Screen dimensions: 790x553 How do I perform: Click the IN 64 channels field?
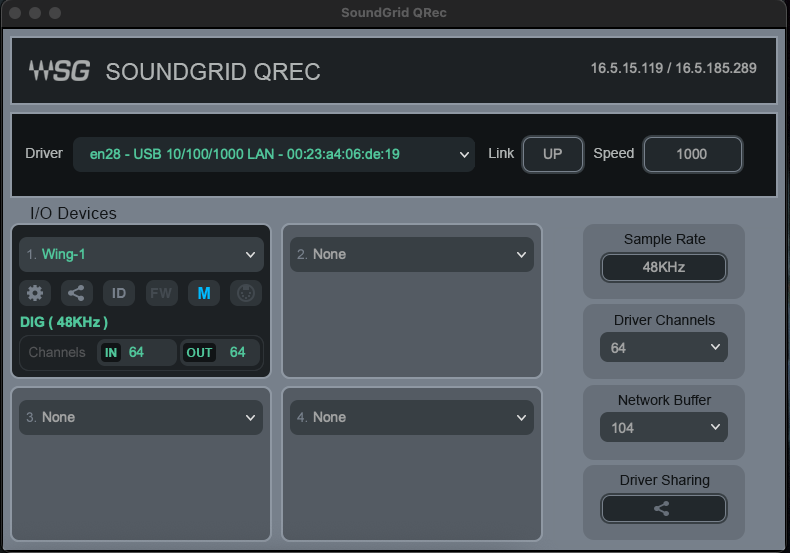[137, 352]
